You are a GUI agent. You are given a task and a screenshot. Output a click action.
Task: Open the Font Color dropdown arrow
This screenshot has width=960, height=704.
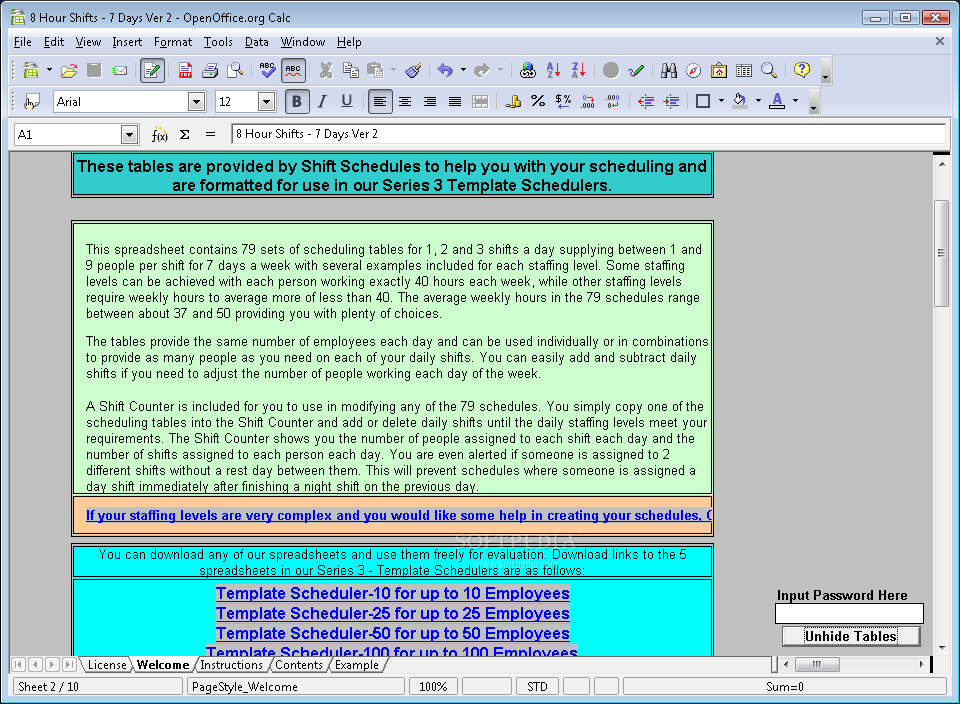(x=795, y=101)
